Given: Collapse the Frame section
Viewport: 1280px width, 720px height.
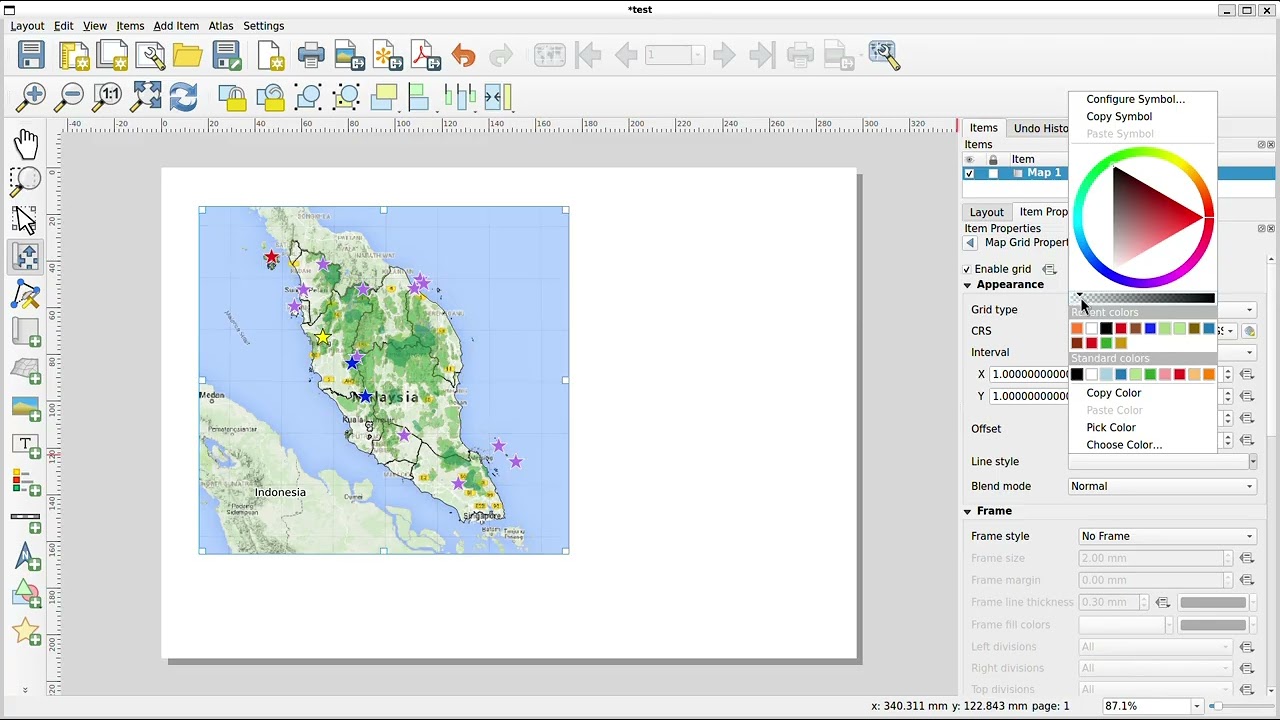Looking at the screenshot, I should click(x=967, y=511).
